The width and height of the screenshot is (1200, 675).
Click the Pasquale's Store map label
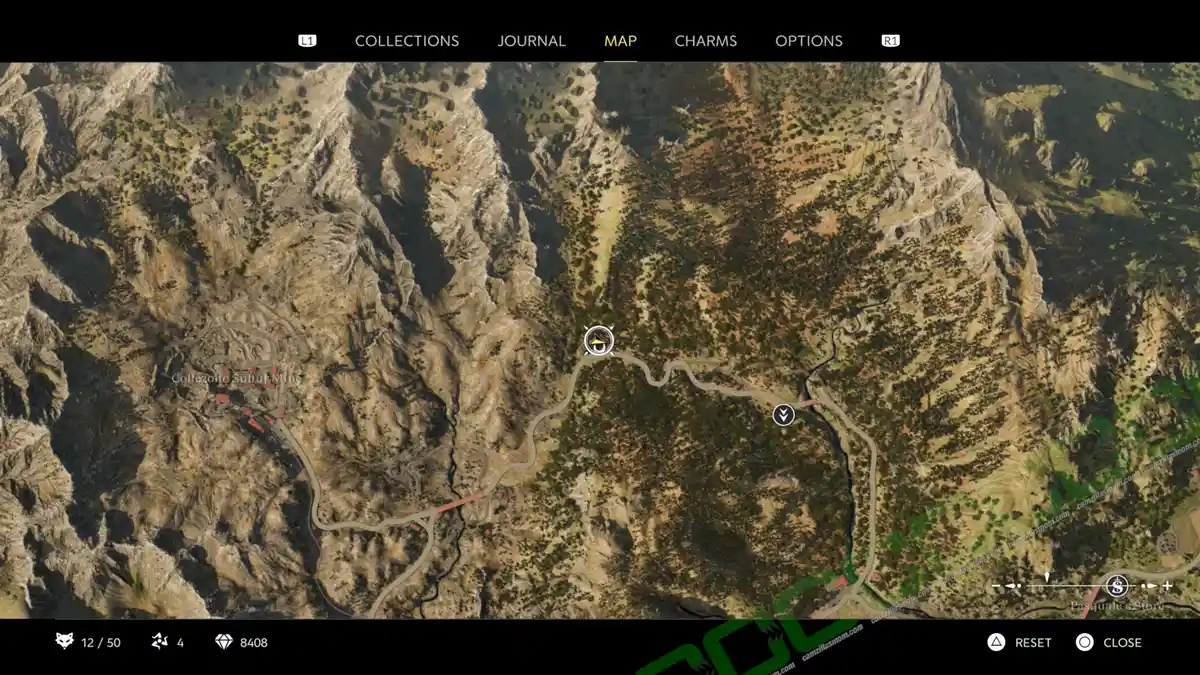pyautogui.click(x=1117, y=606)
